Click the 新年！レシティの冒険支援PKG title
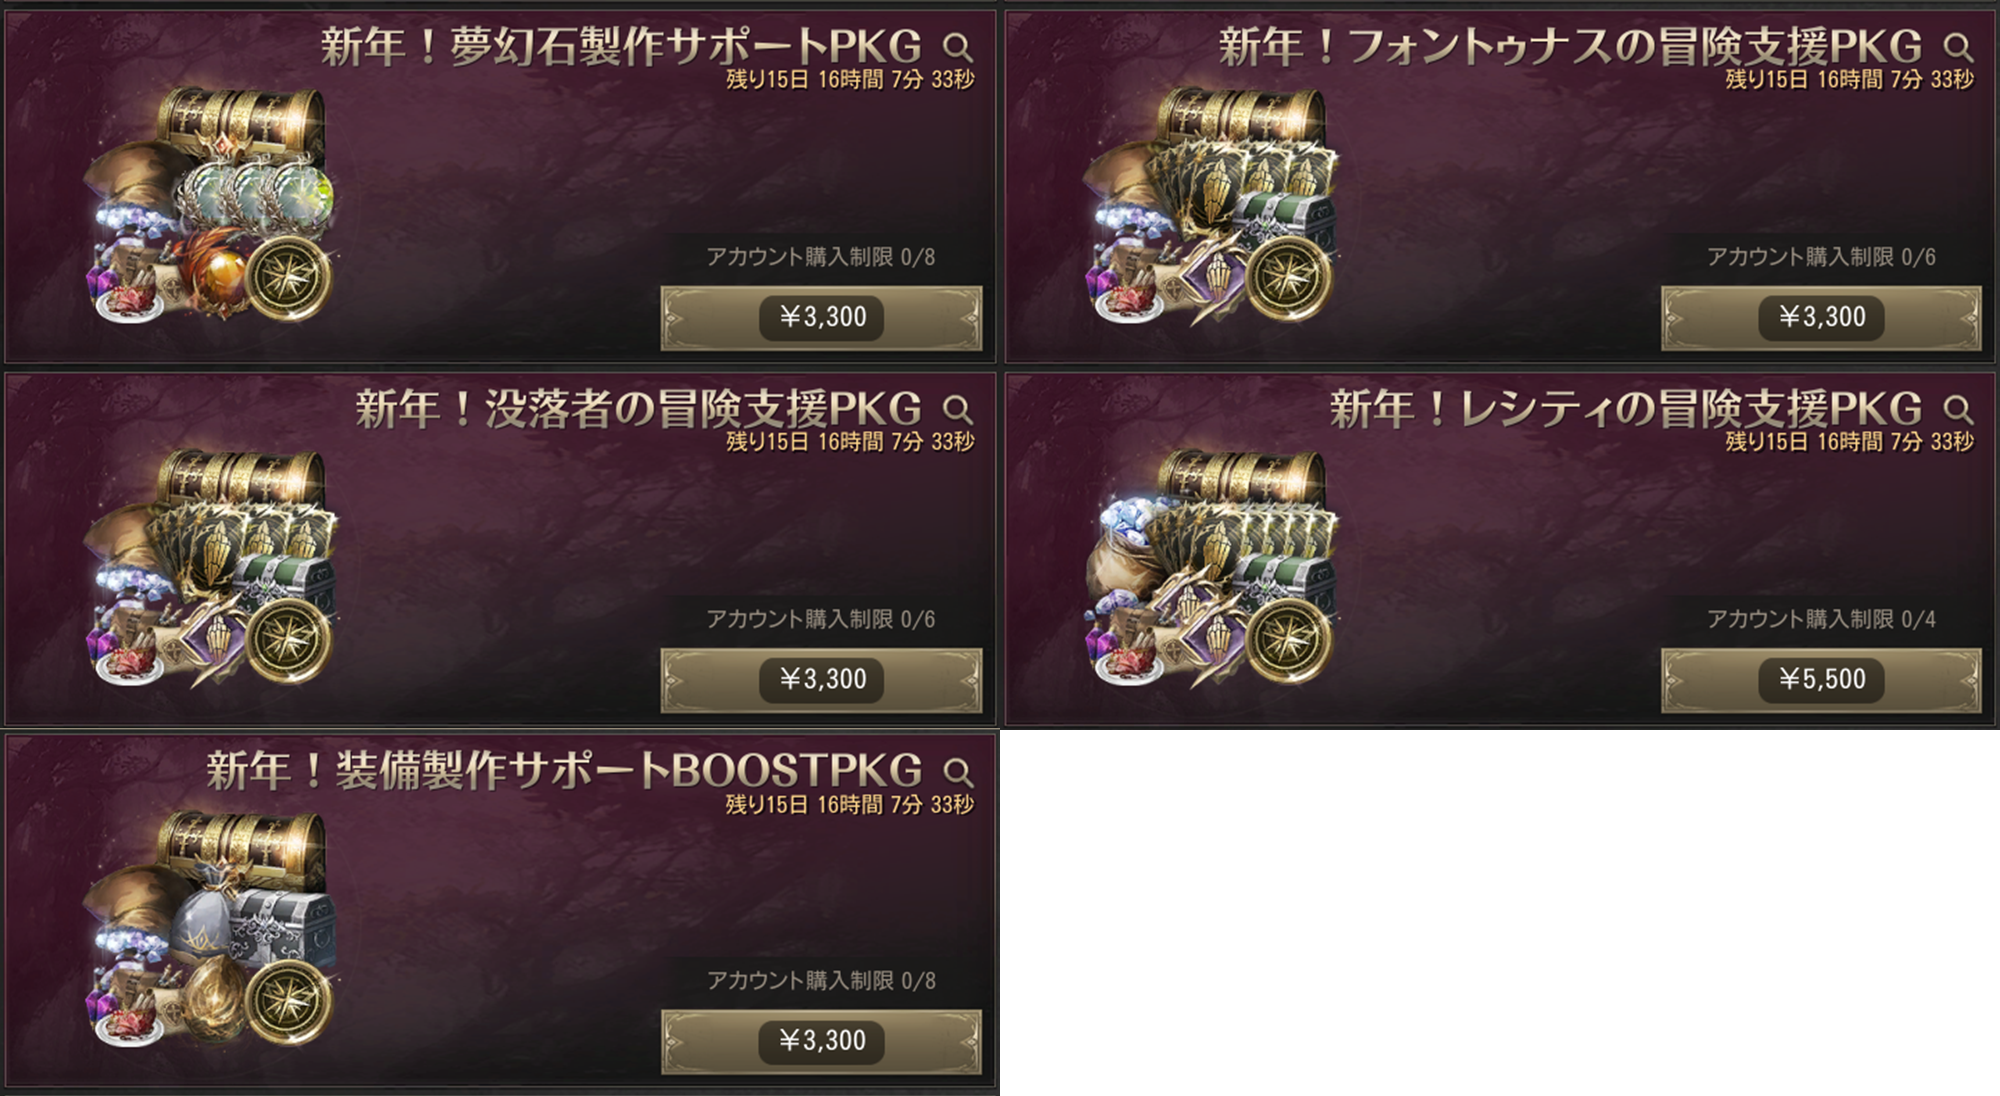2000x1096 pixels. [1626, 409]
